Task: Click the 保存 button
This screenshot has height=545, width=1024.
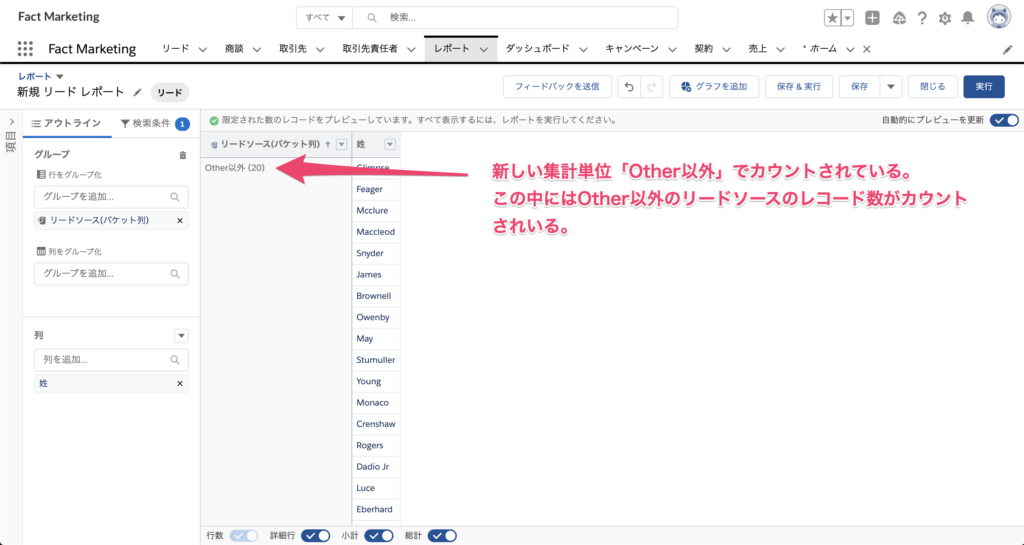Action: 859,87
